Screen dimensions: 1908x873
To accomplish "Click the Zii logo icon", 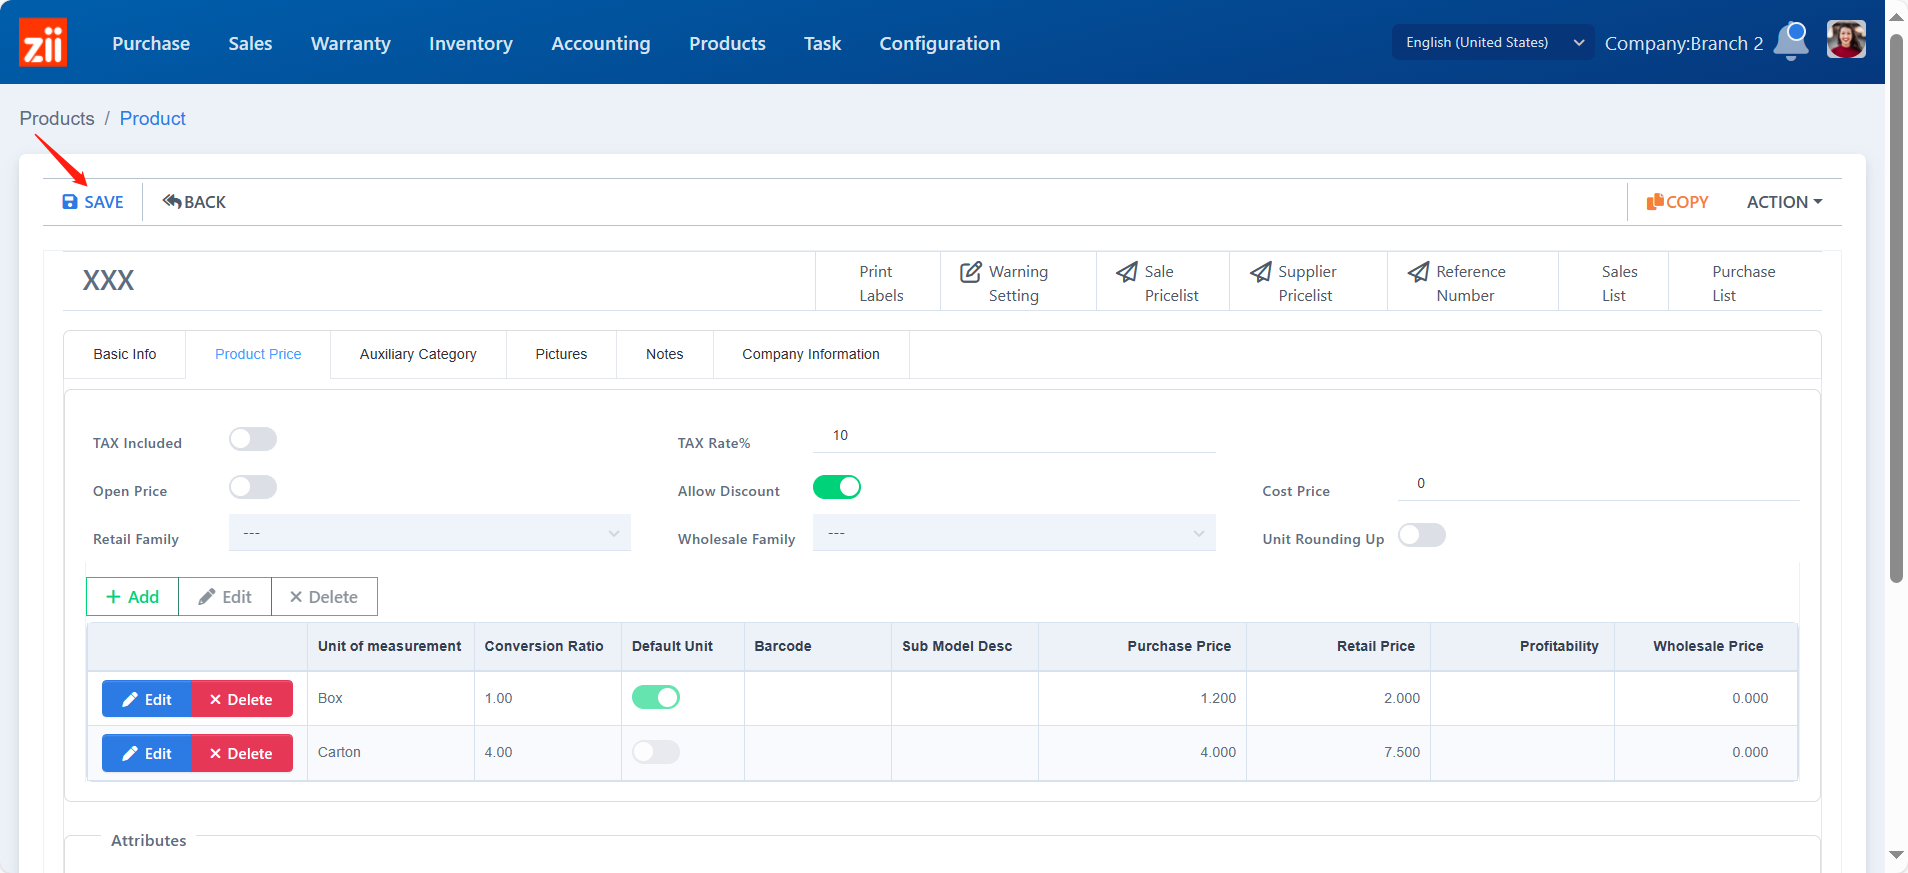I will tap(43, 43).
